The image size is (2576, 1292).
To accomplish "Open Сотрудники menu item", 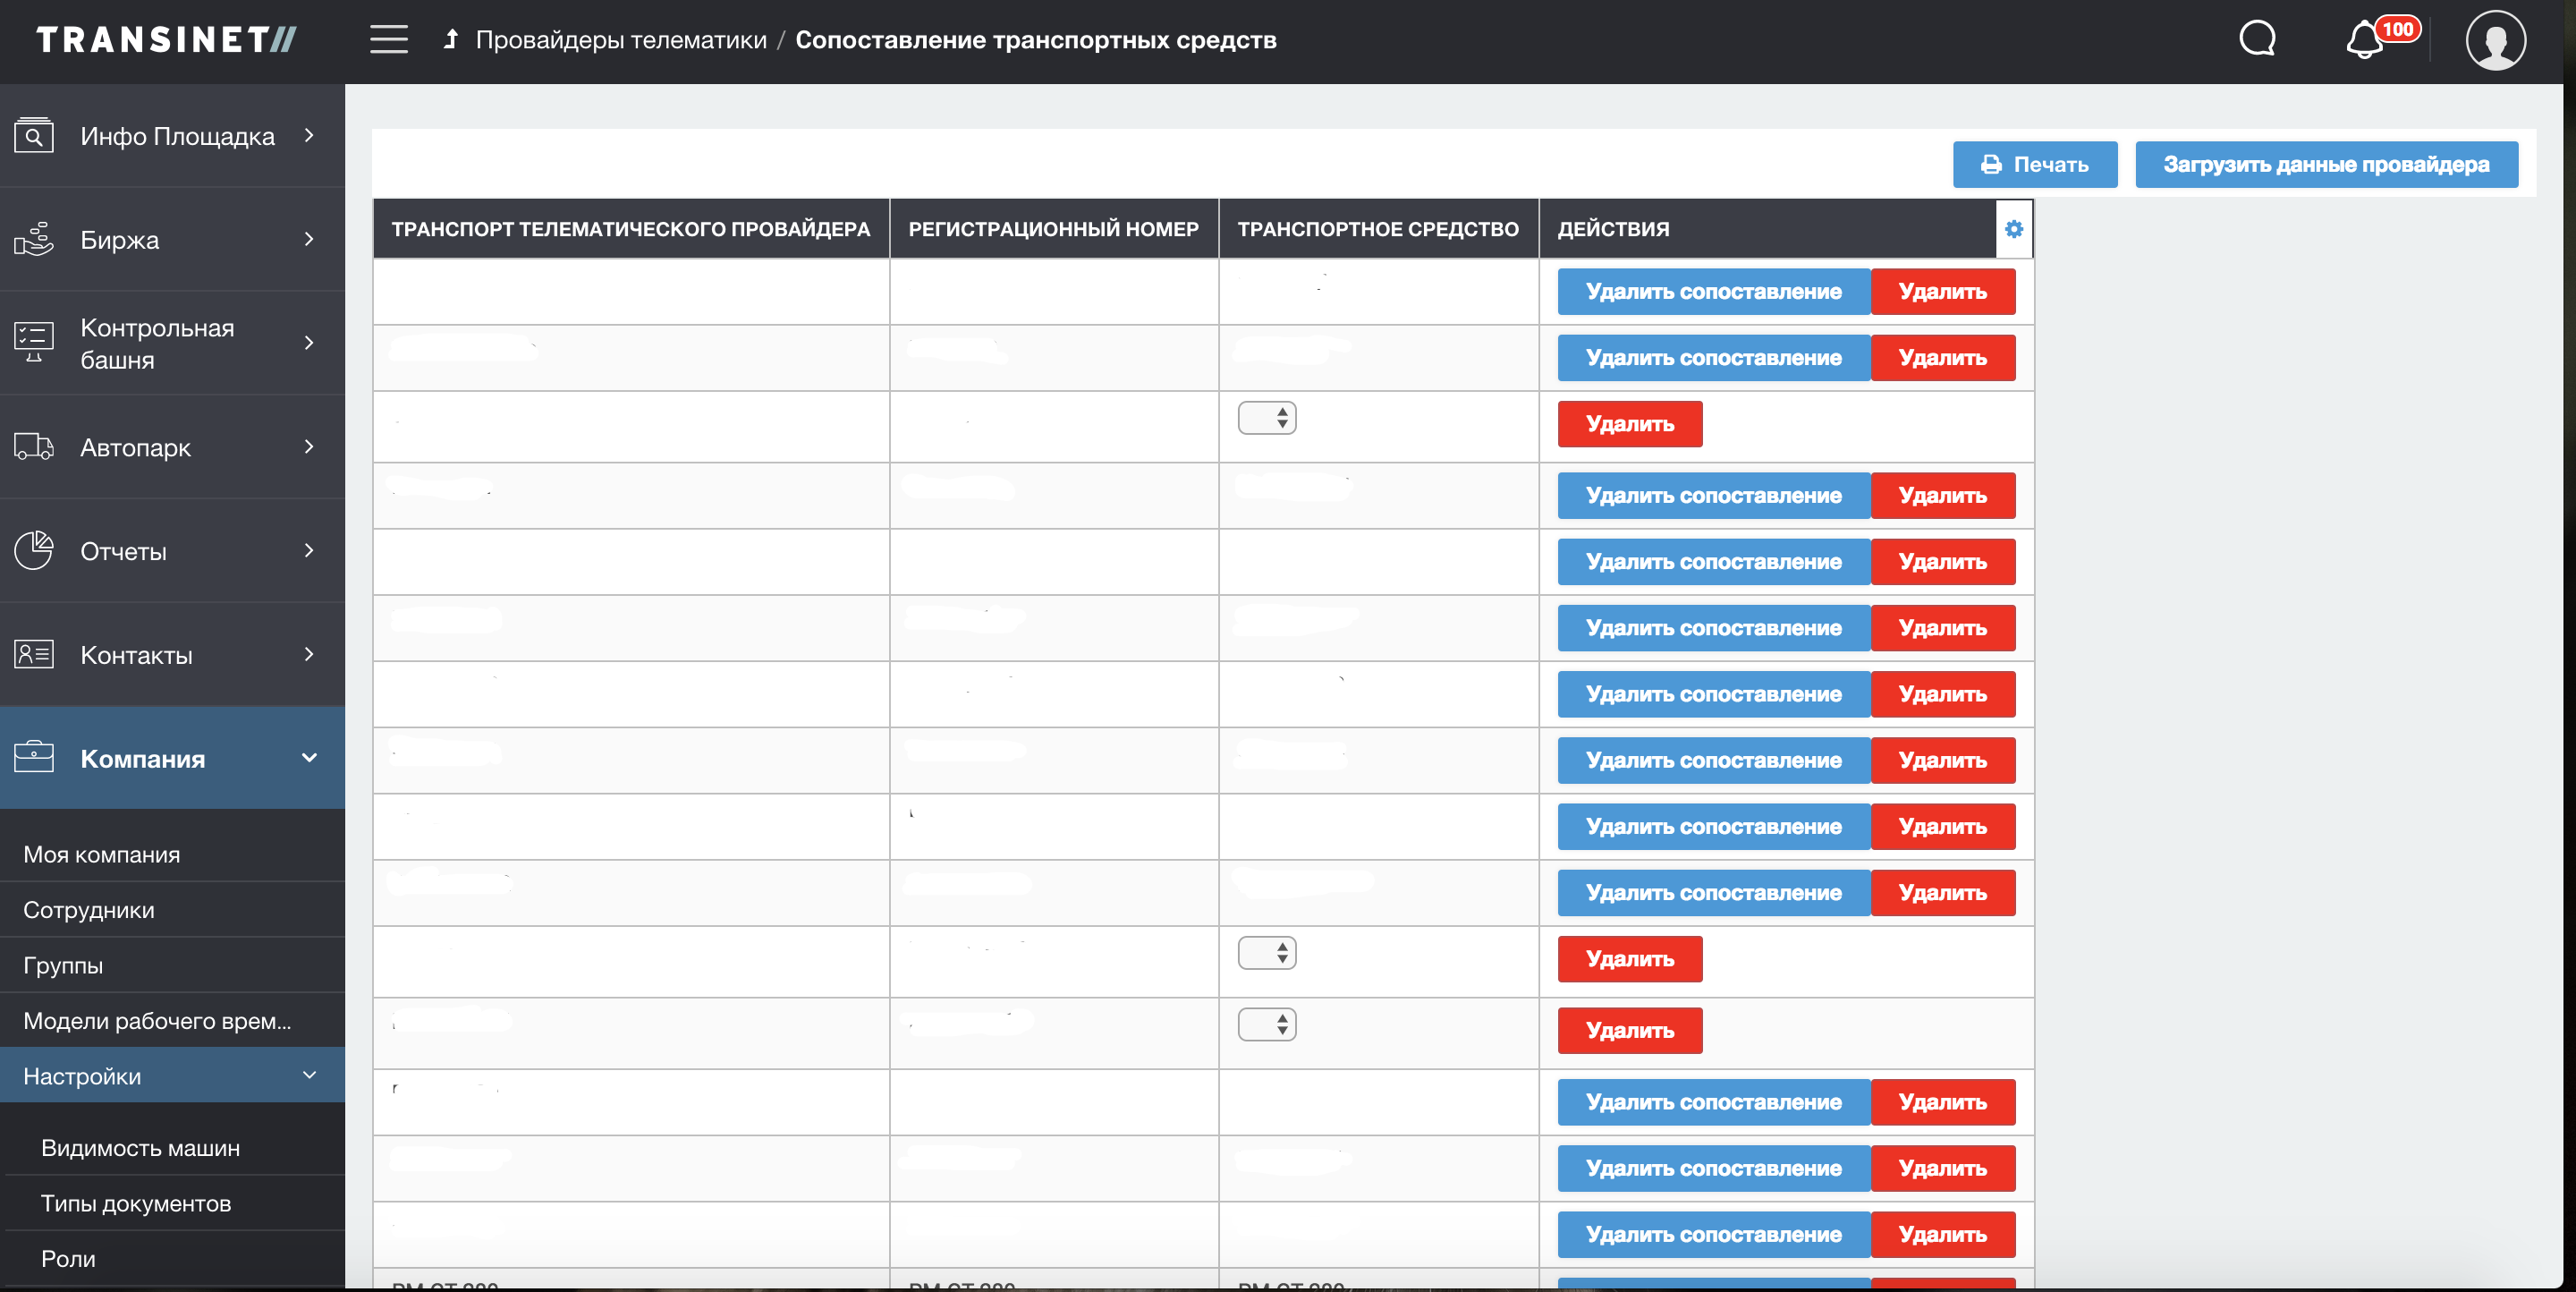I will click(89, 910).
